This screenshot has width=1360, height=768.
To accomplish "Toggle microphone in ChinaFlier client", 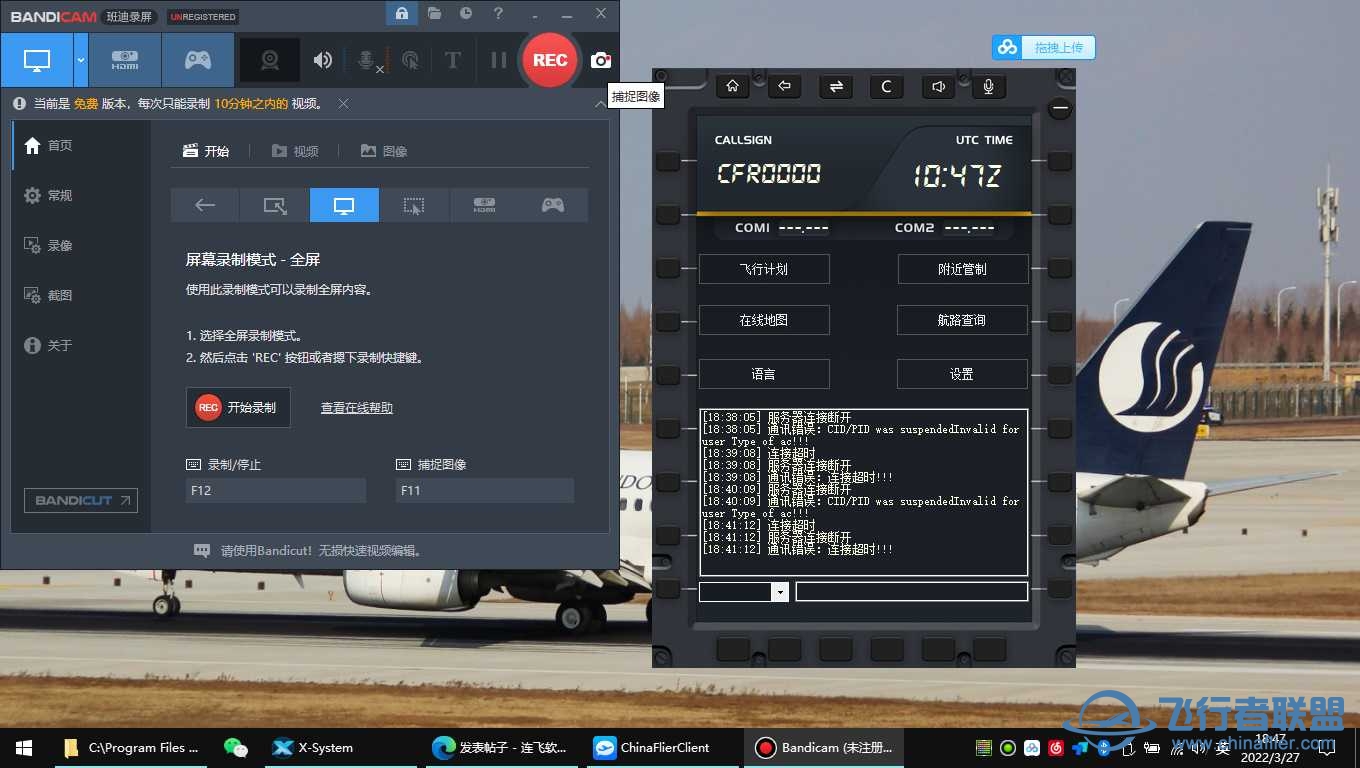I will (x=988, y=86).
